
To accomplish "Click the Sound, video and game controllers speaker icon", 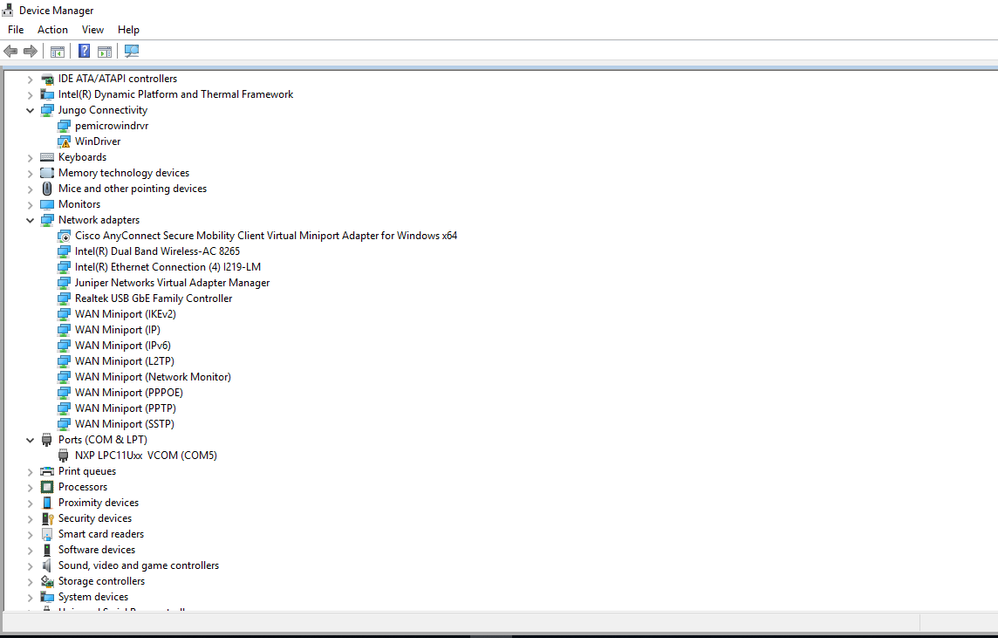I will coord(47,565).
